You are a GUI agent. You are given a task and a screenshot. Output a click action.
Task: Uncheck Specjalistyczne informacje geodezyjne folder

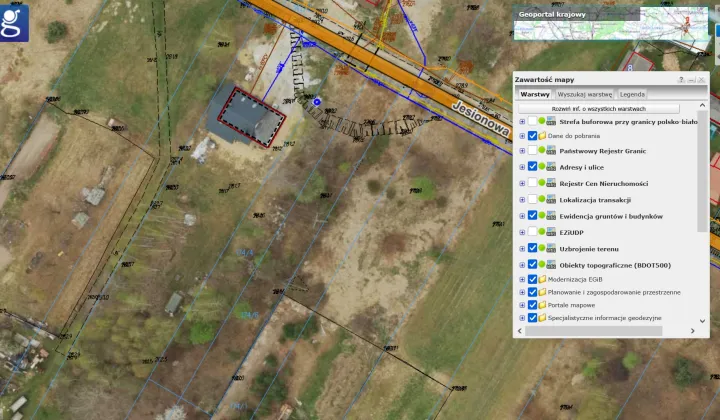pyautogui.click(x=532, y=318)
